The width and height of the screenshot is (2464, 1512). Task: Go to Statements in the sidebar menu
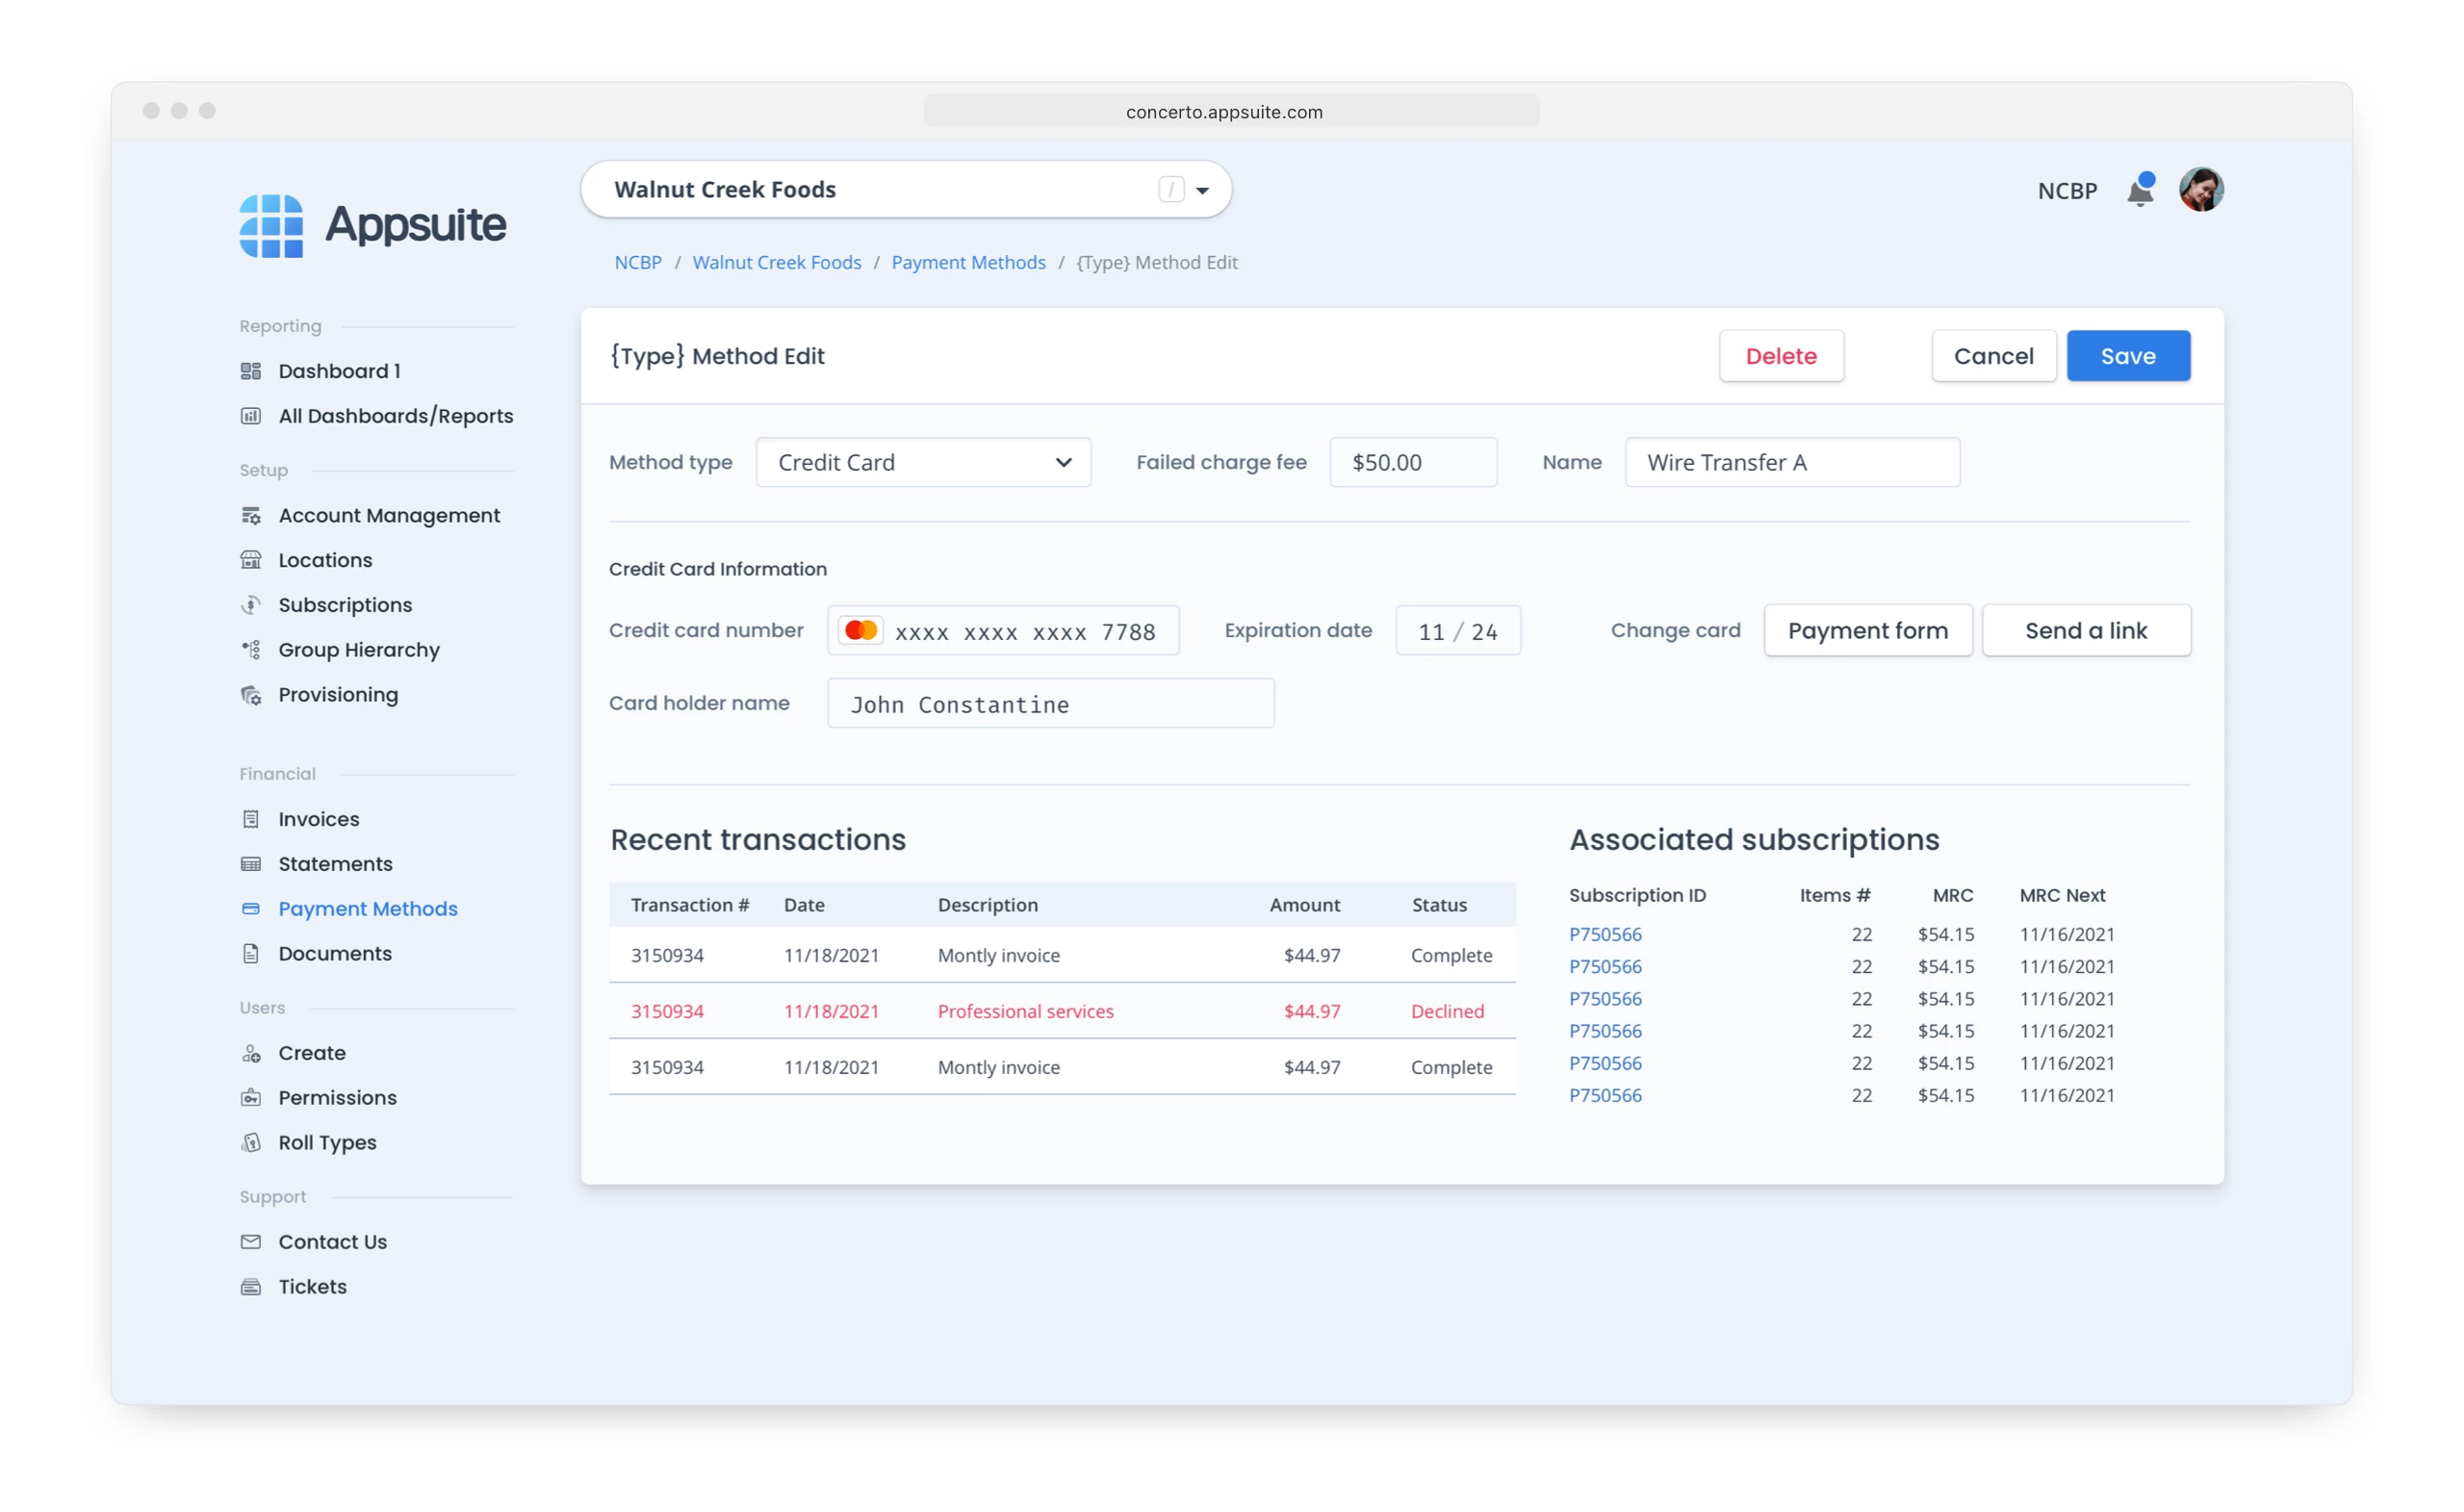(335, 864)
